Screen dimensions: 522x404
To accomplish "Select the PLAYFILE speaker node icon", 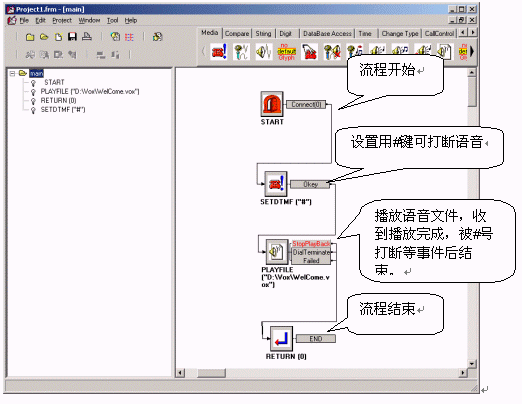I will point(276,252).
